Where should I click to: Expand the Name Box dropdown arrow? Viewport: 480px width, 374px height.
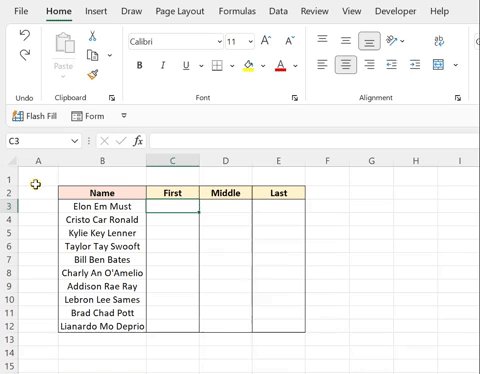(75, 141)
